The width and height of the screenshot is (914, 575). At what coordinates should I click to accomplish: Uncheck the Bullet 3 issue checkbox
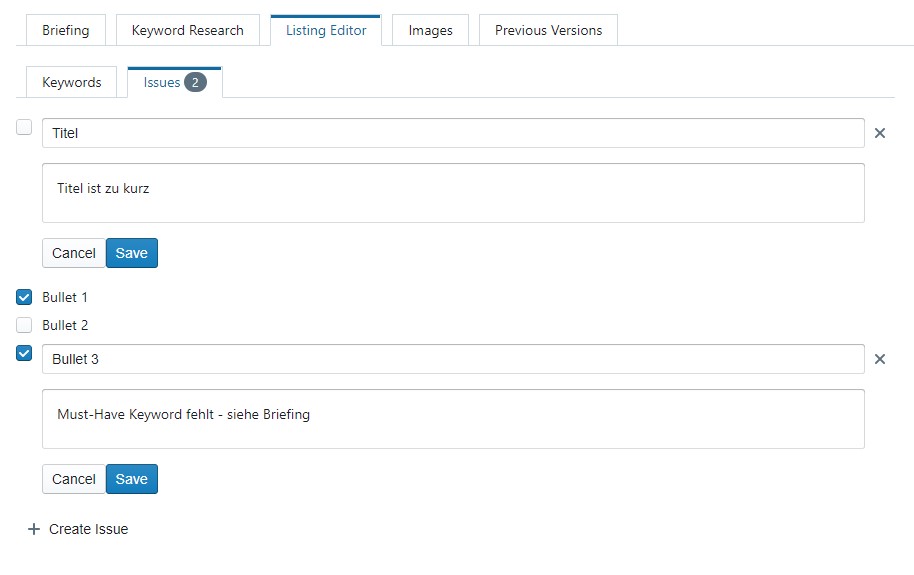coord(25,353)
